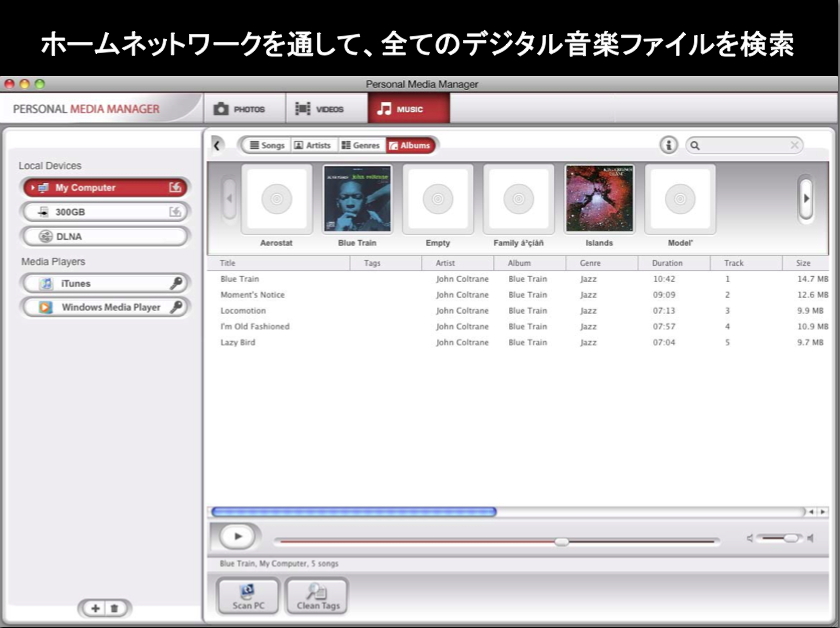The height and width of the screenshot is (628, 840).
Task: Select the Aerostat album cover
Action: click(x=276, y=199)
